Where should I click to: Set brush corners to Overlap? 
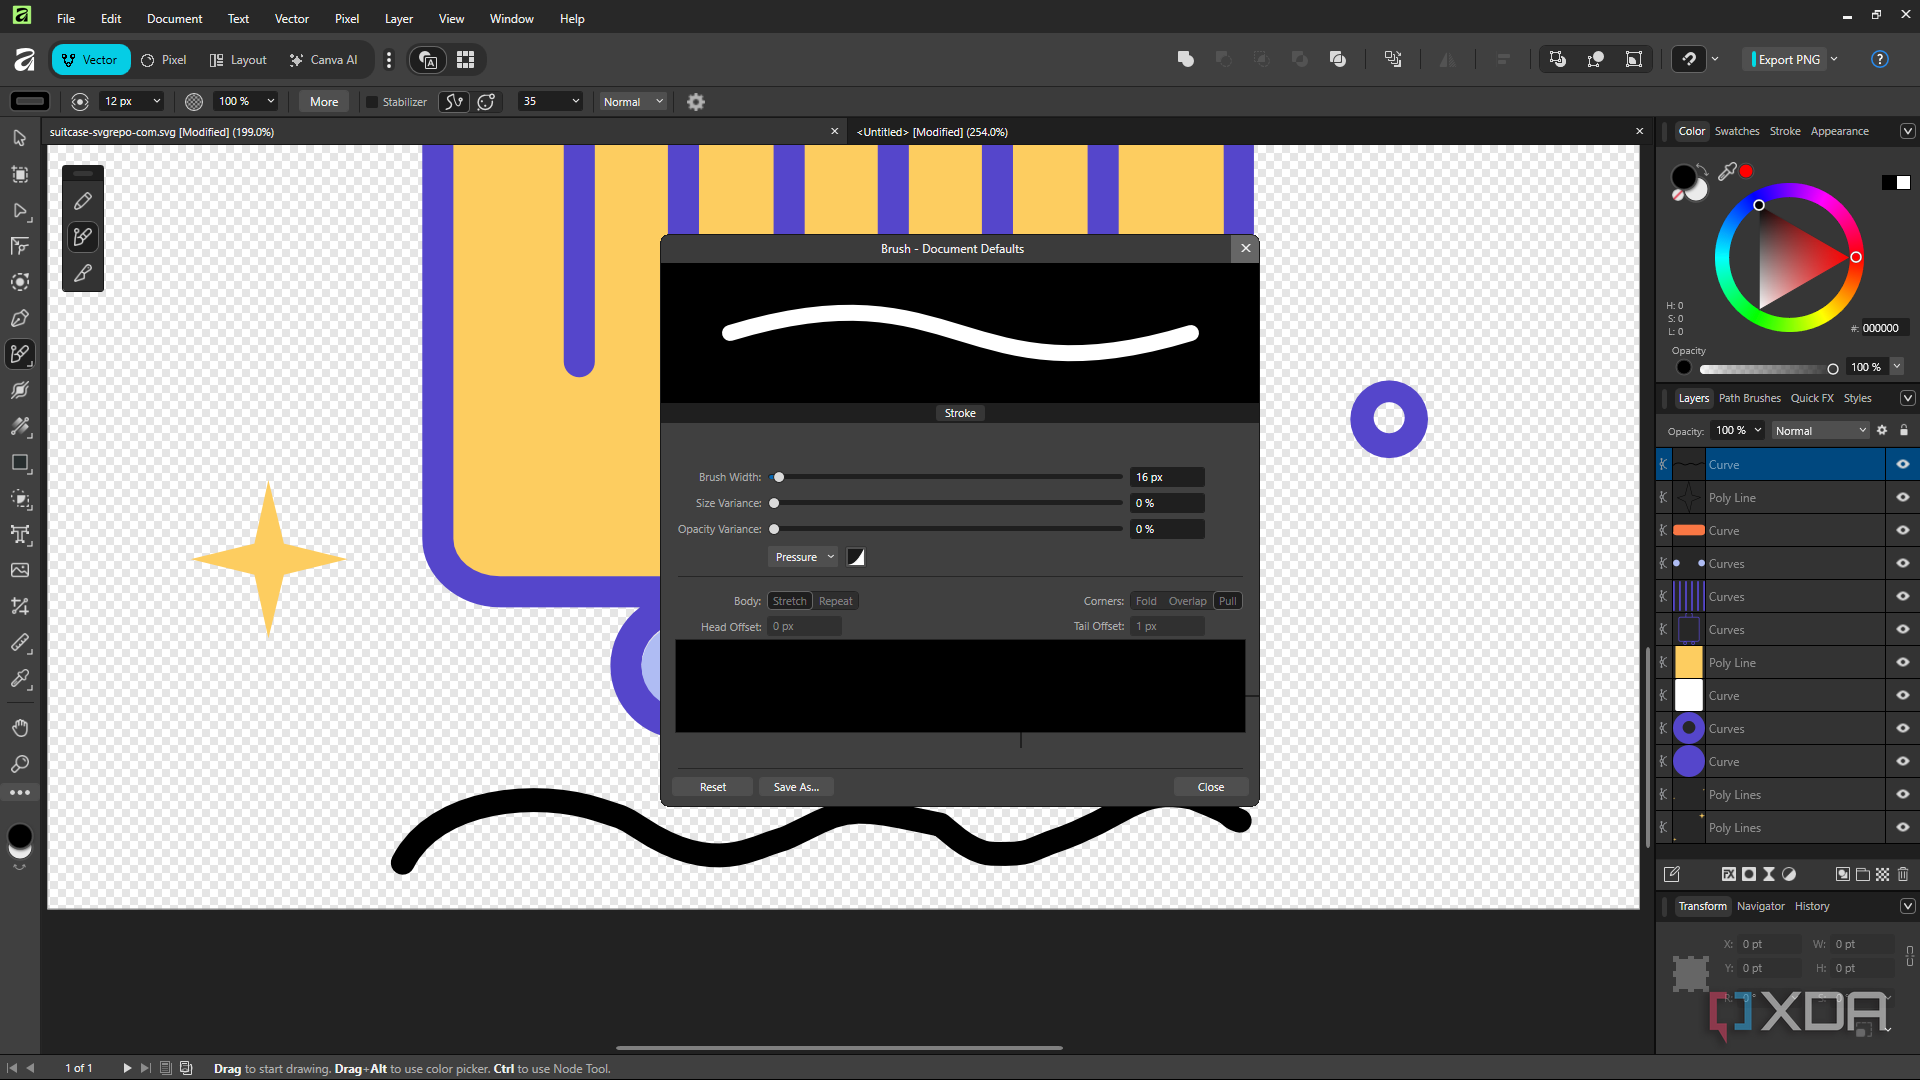point(1188,601)
